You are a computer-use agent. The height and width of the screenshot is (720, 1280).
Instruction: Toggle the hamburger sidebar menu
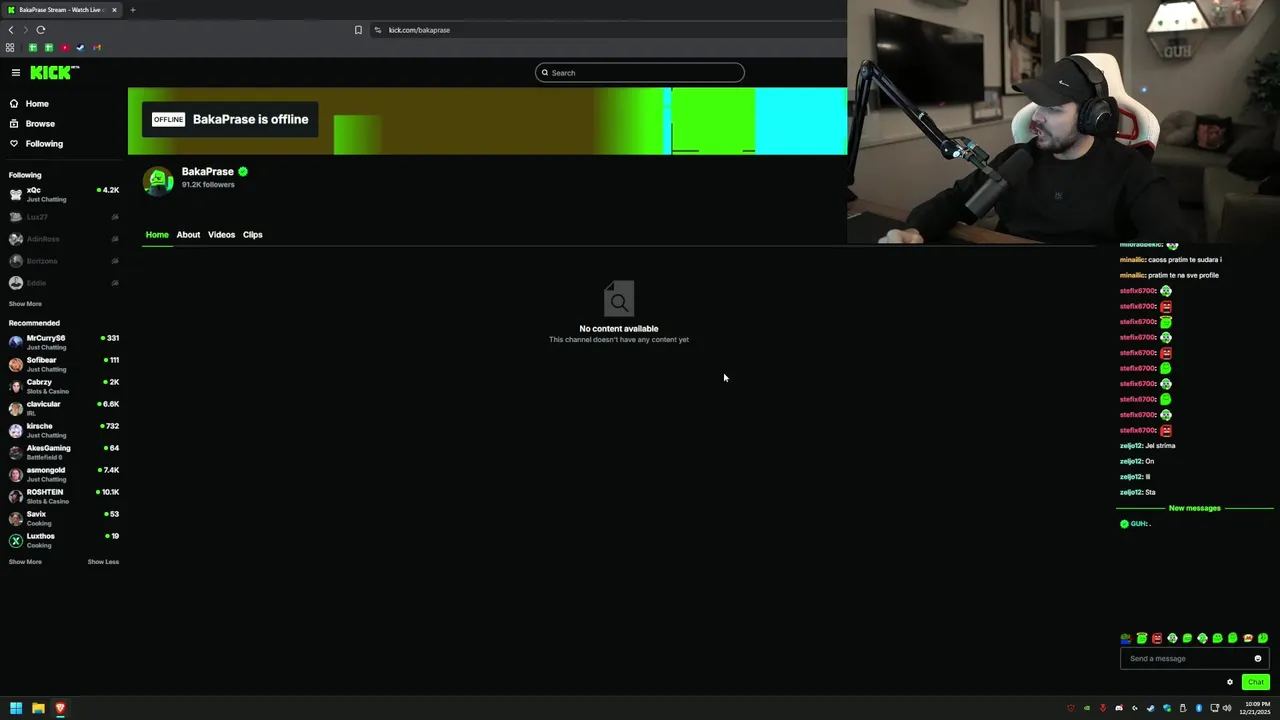[16, 72]
